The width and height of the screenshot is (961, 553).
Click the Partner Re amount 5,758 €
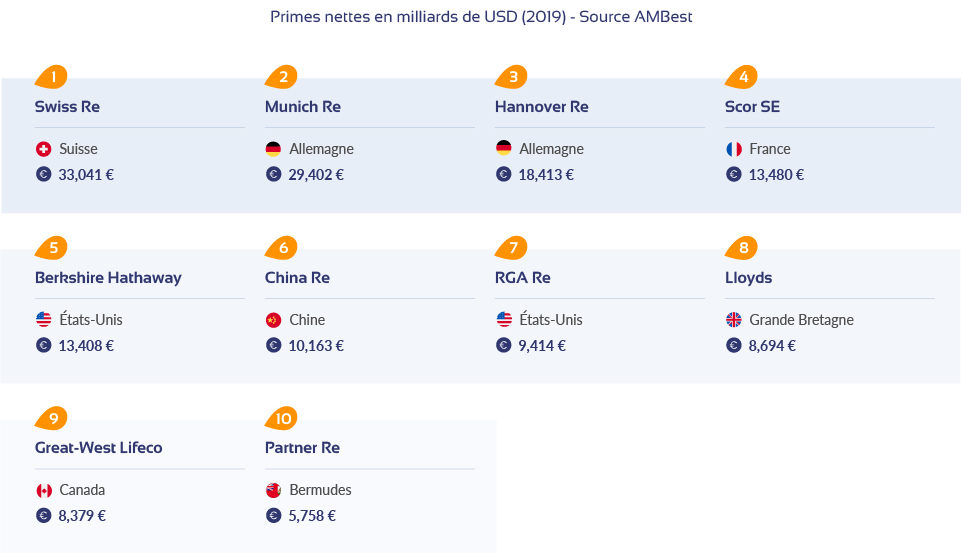coord(313,516)
